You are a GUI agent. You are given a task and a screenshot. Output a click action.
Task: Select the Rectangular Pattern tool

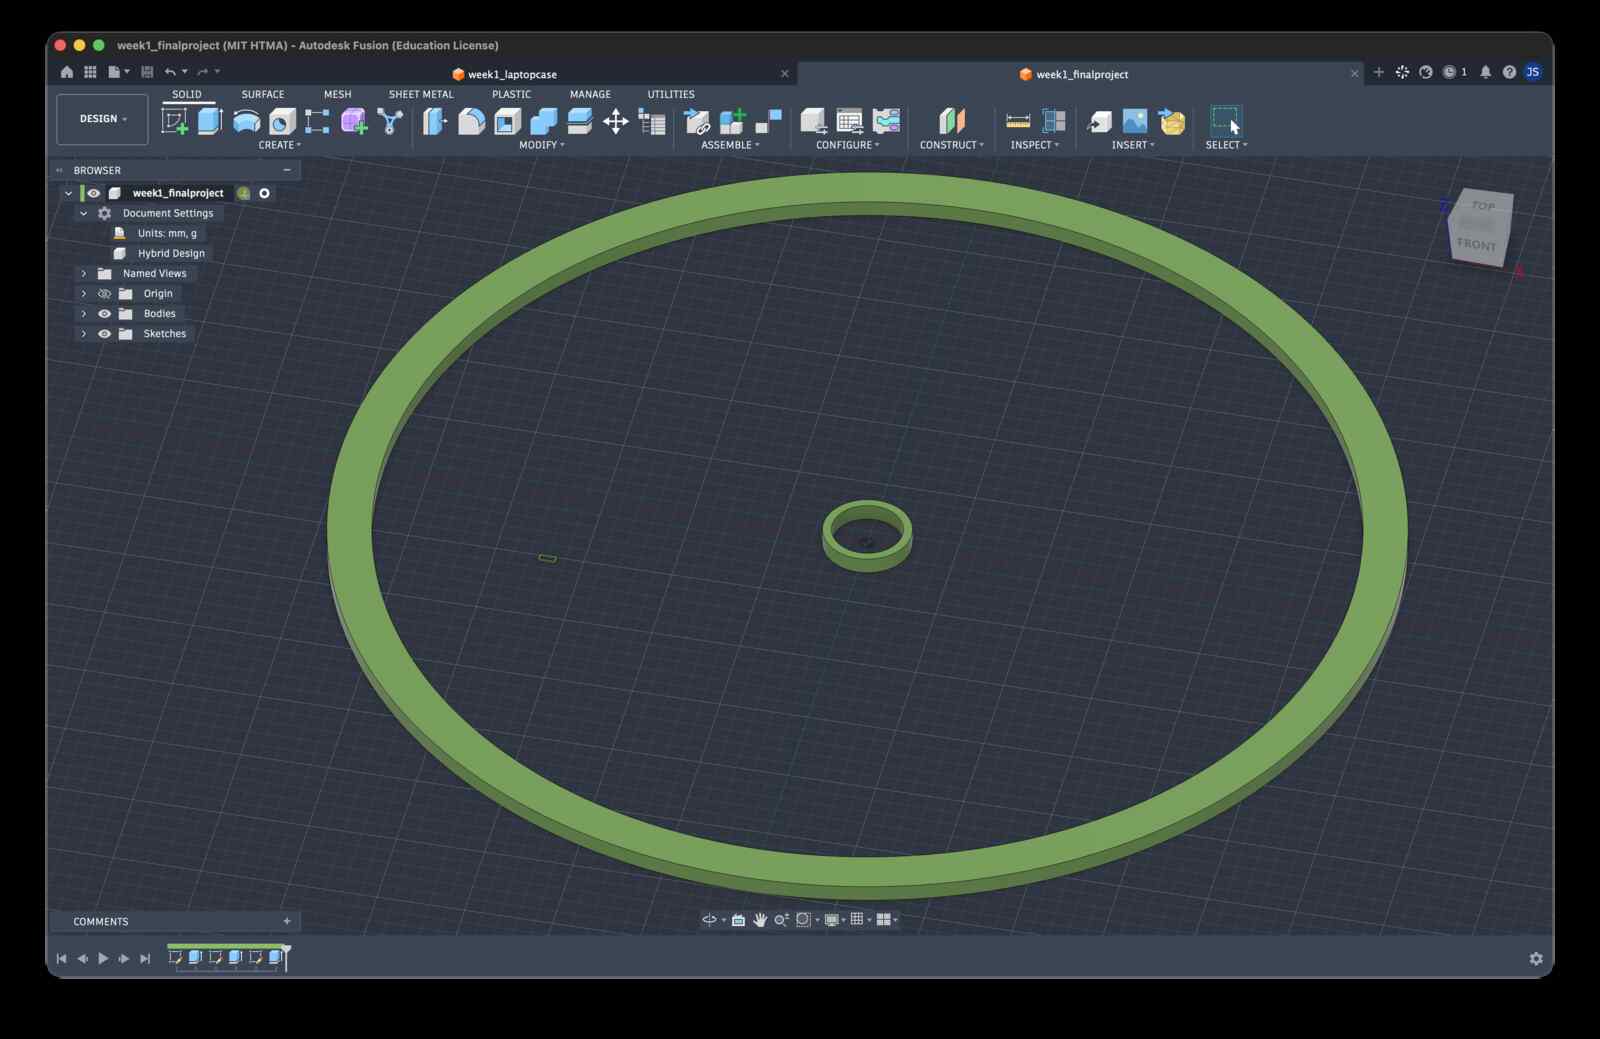pyautogui.click(x=317, y=121)
